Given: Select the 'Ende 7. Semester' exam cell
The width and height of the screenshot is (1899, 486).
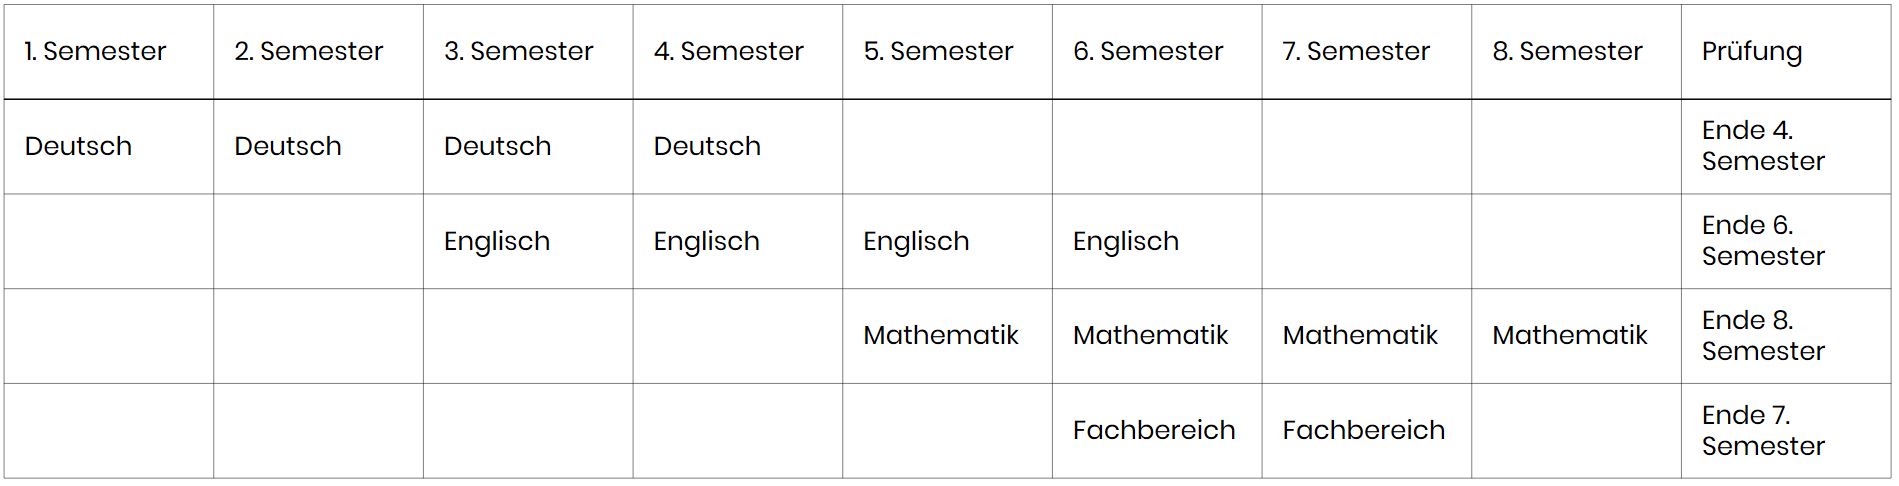Looking at the screenshot, I should pos(1763,430).
